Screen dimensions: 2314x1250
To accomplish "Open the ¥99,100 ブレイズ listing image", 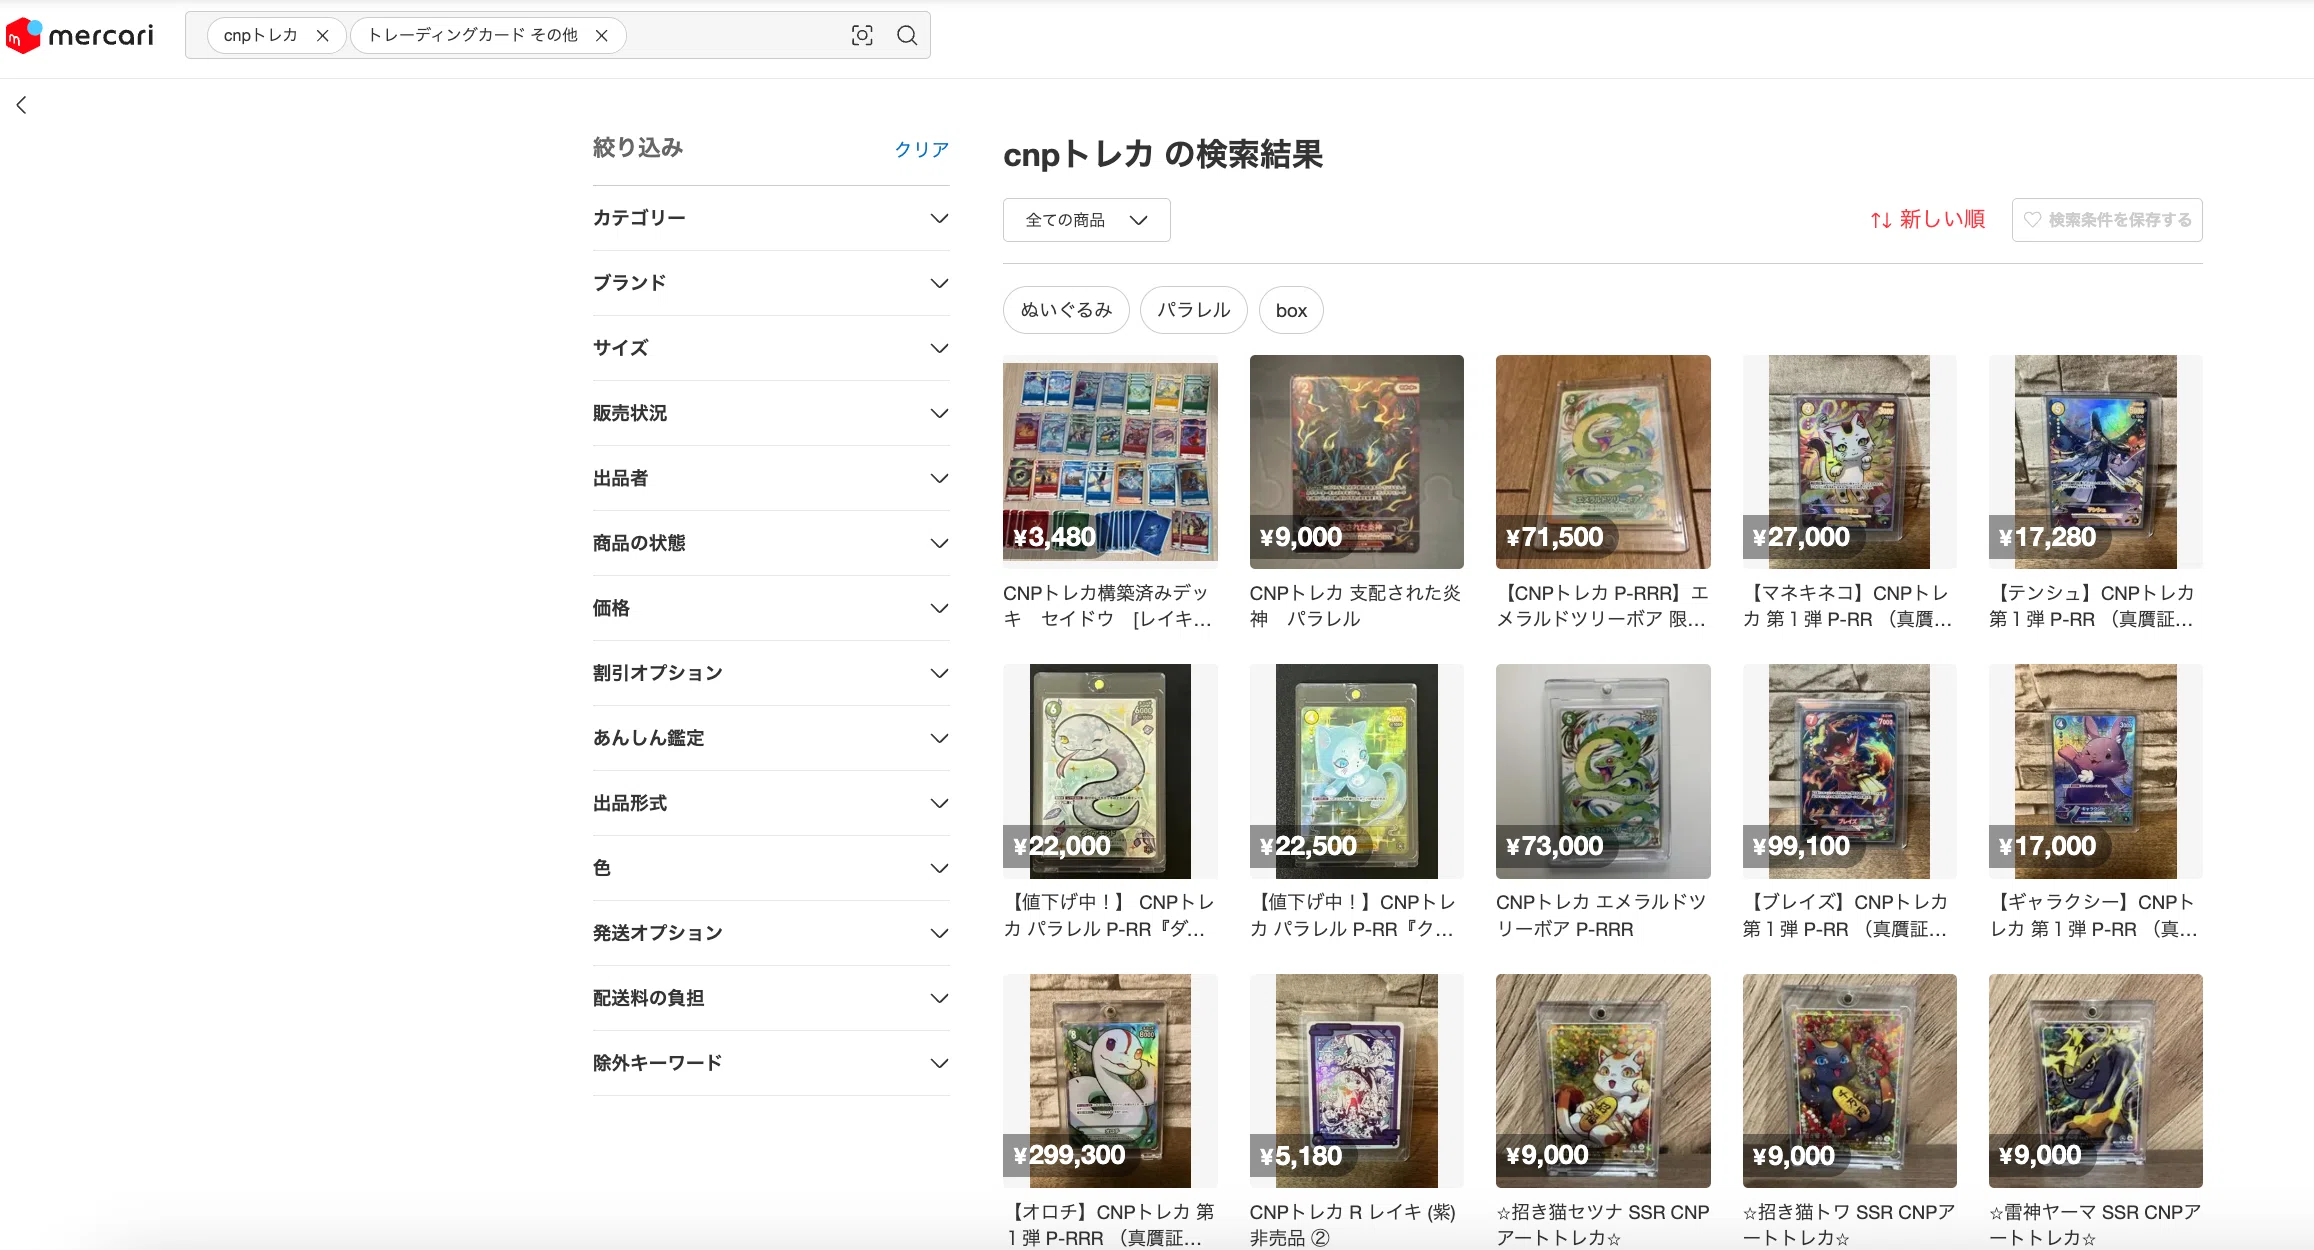I will 1850,771.
